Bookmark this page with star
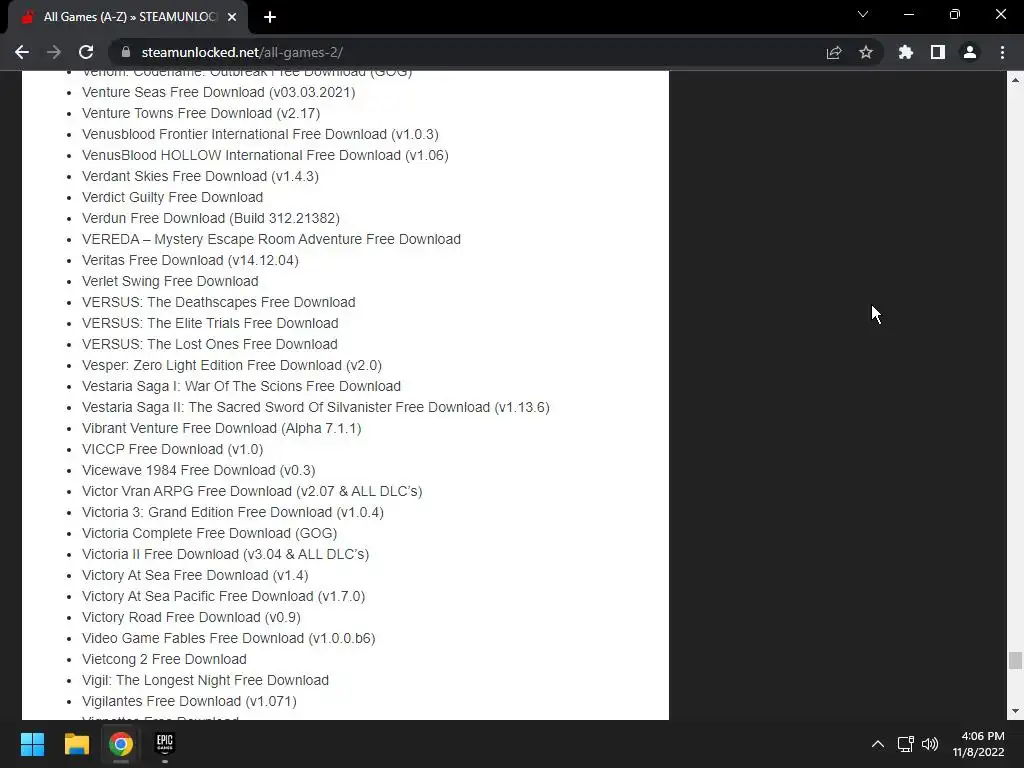This screenshot has height=768, width=1024. [865, 52]
